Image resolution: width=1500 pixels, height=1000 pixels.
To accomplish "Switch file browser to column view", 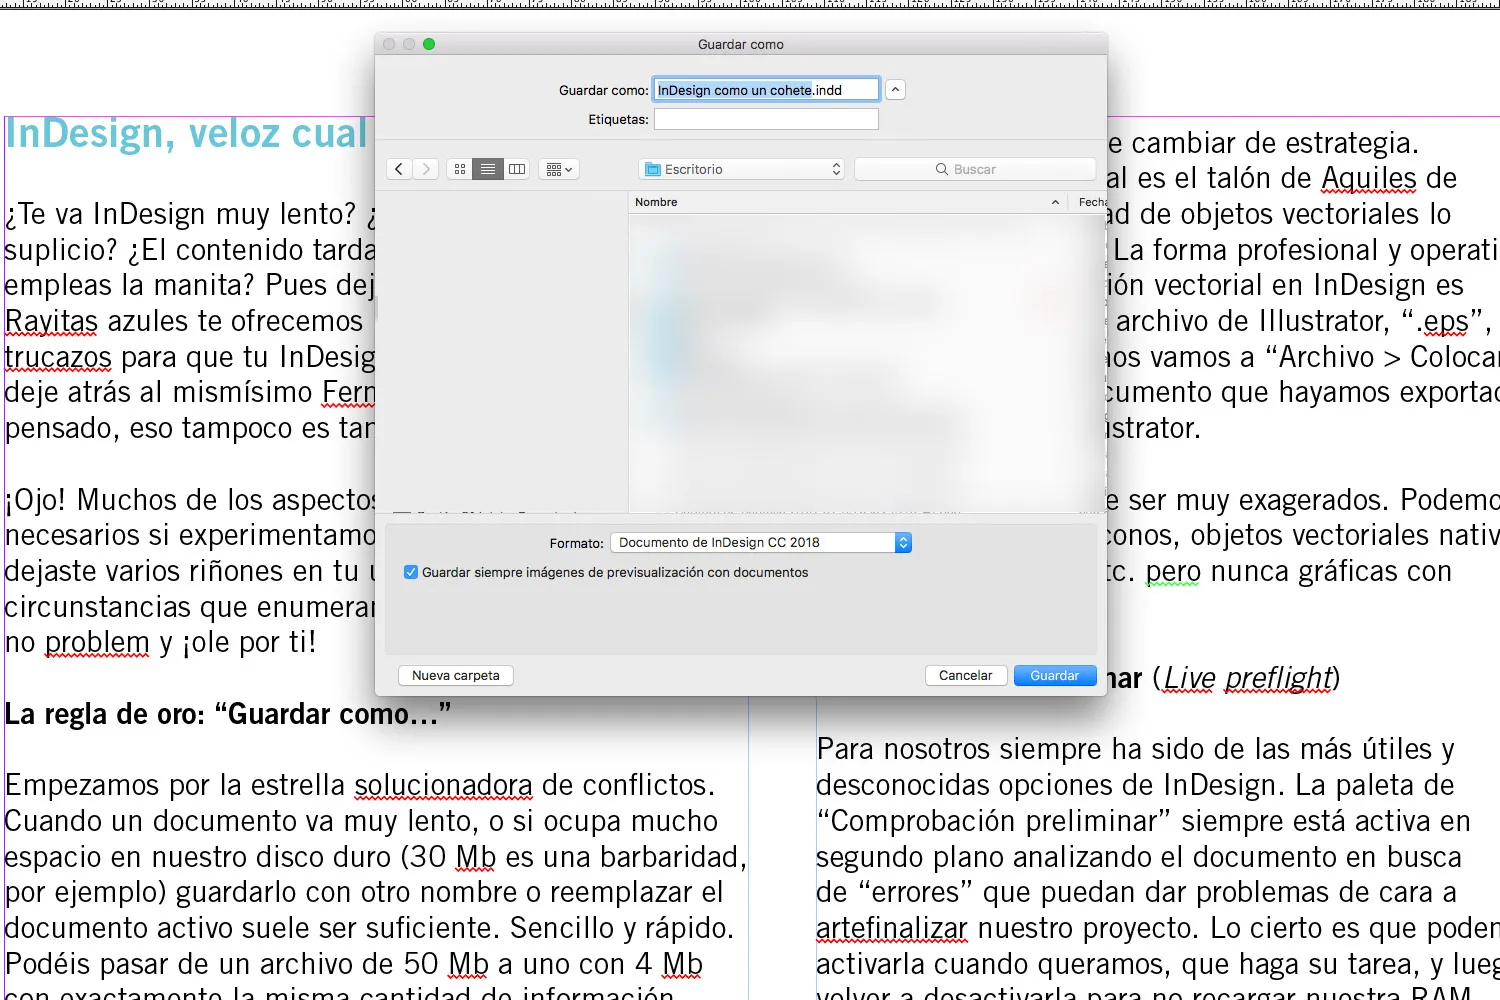I will (517, 169).
